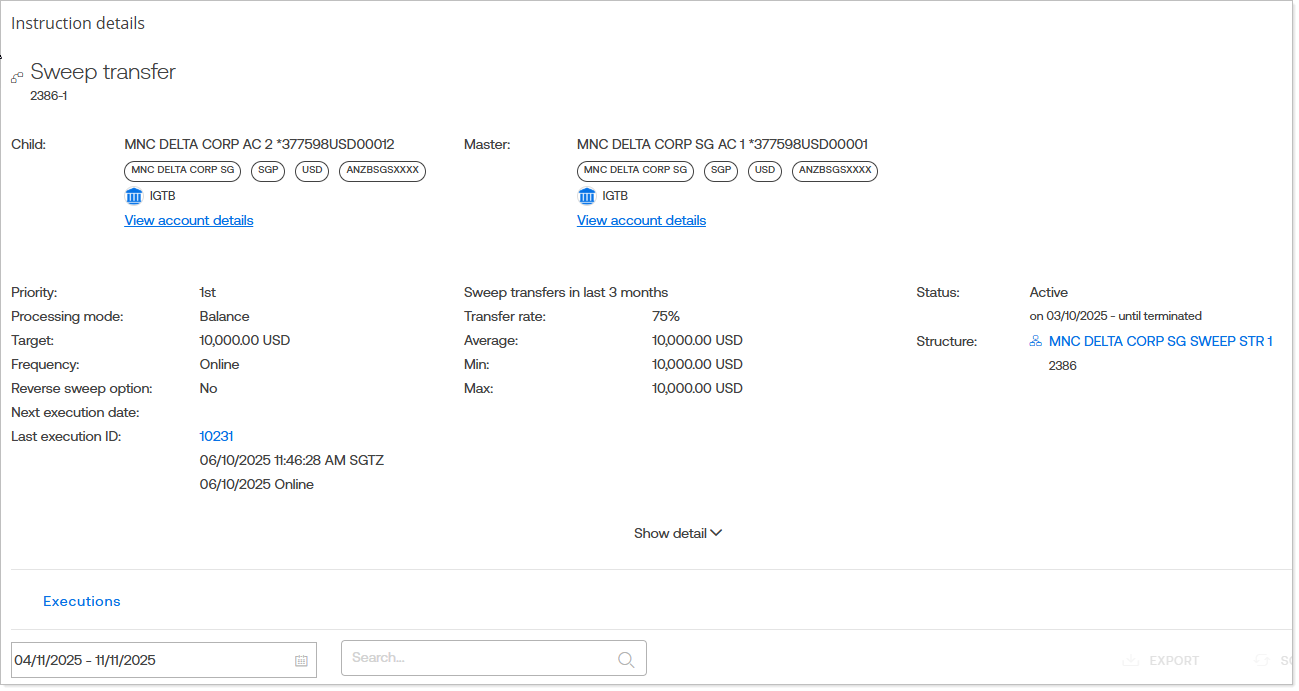Screen dimensions: 1299x691
Task: Open the calendar icon in date range field
Action: 301,661
